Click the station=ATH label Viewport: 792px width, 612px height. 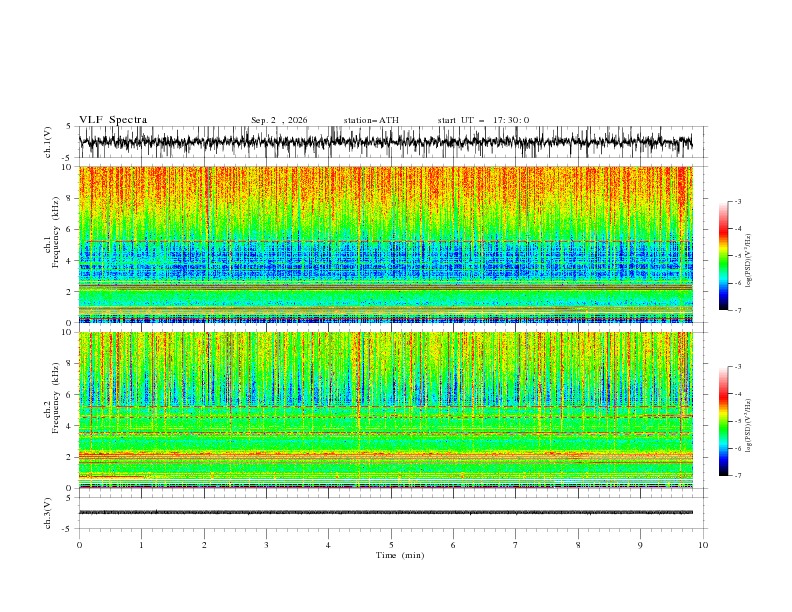tap(371, 120)
